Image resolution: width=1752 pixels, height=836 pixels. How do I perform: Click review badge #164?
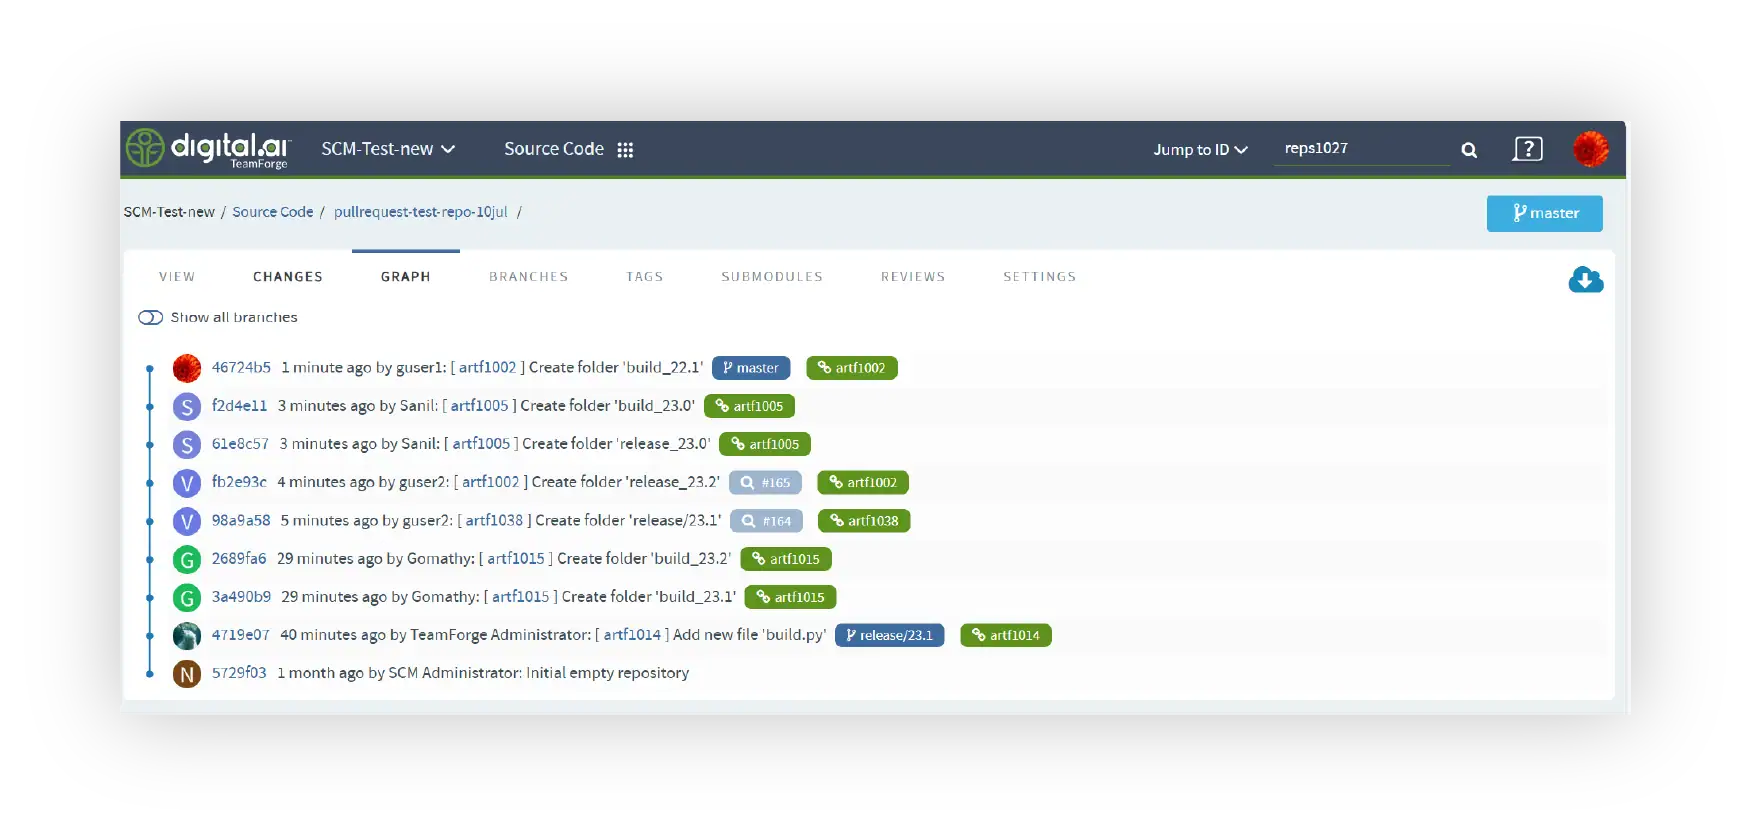tap(767, 521)
